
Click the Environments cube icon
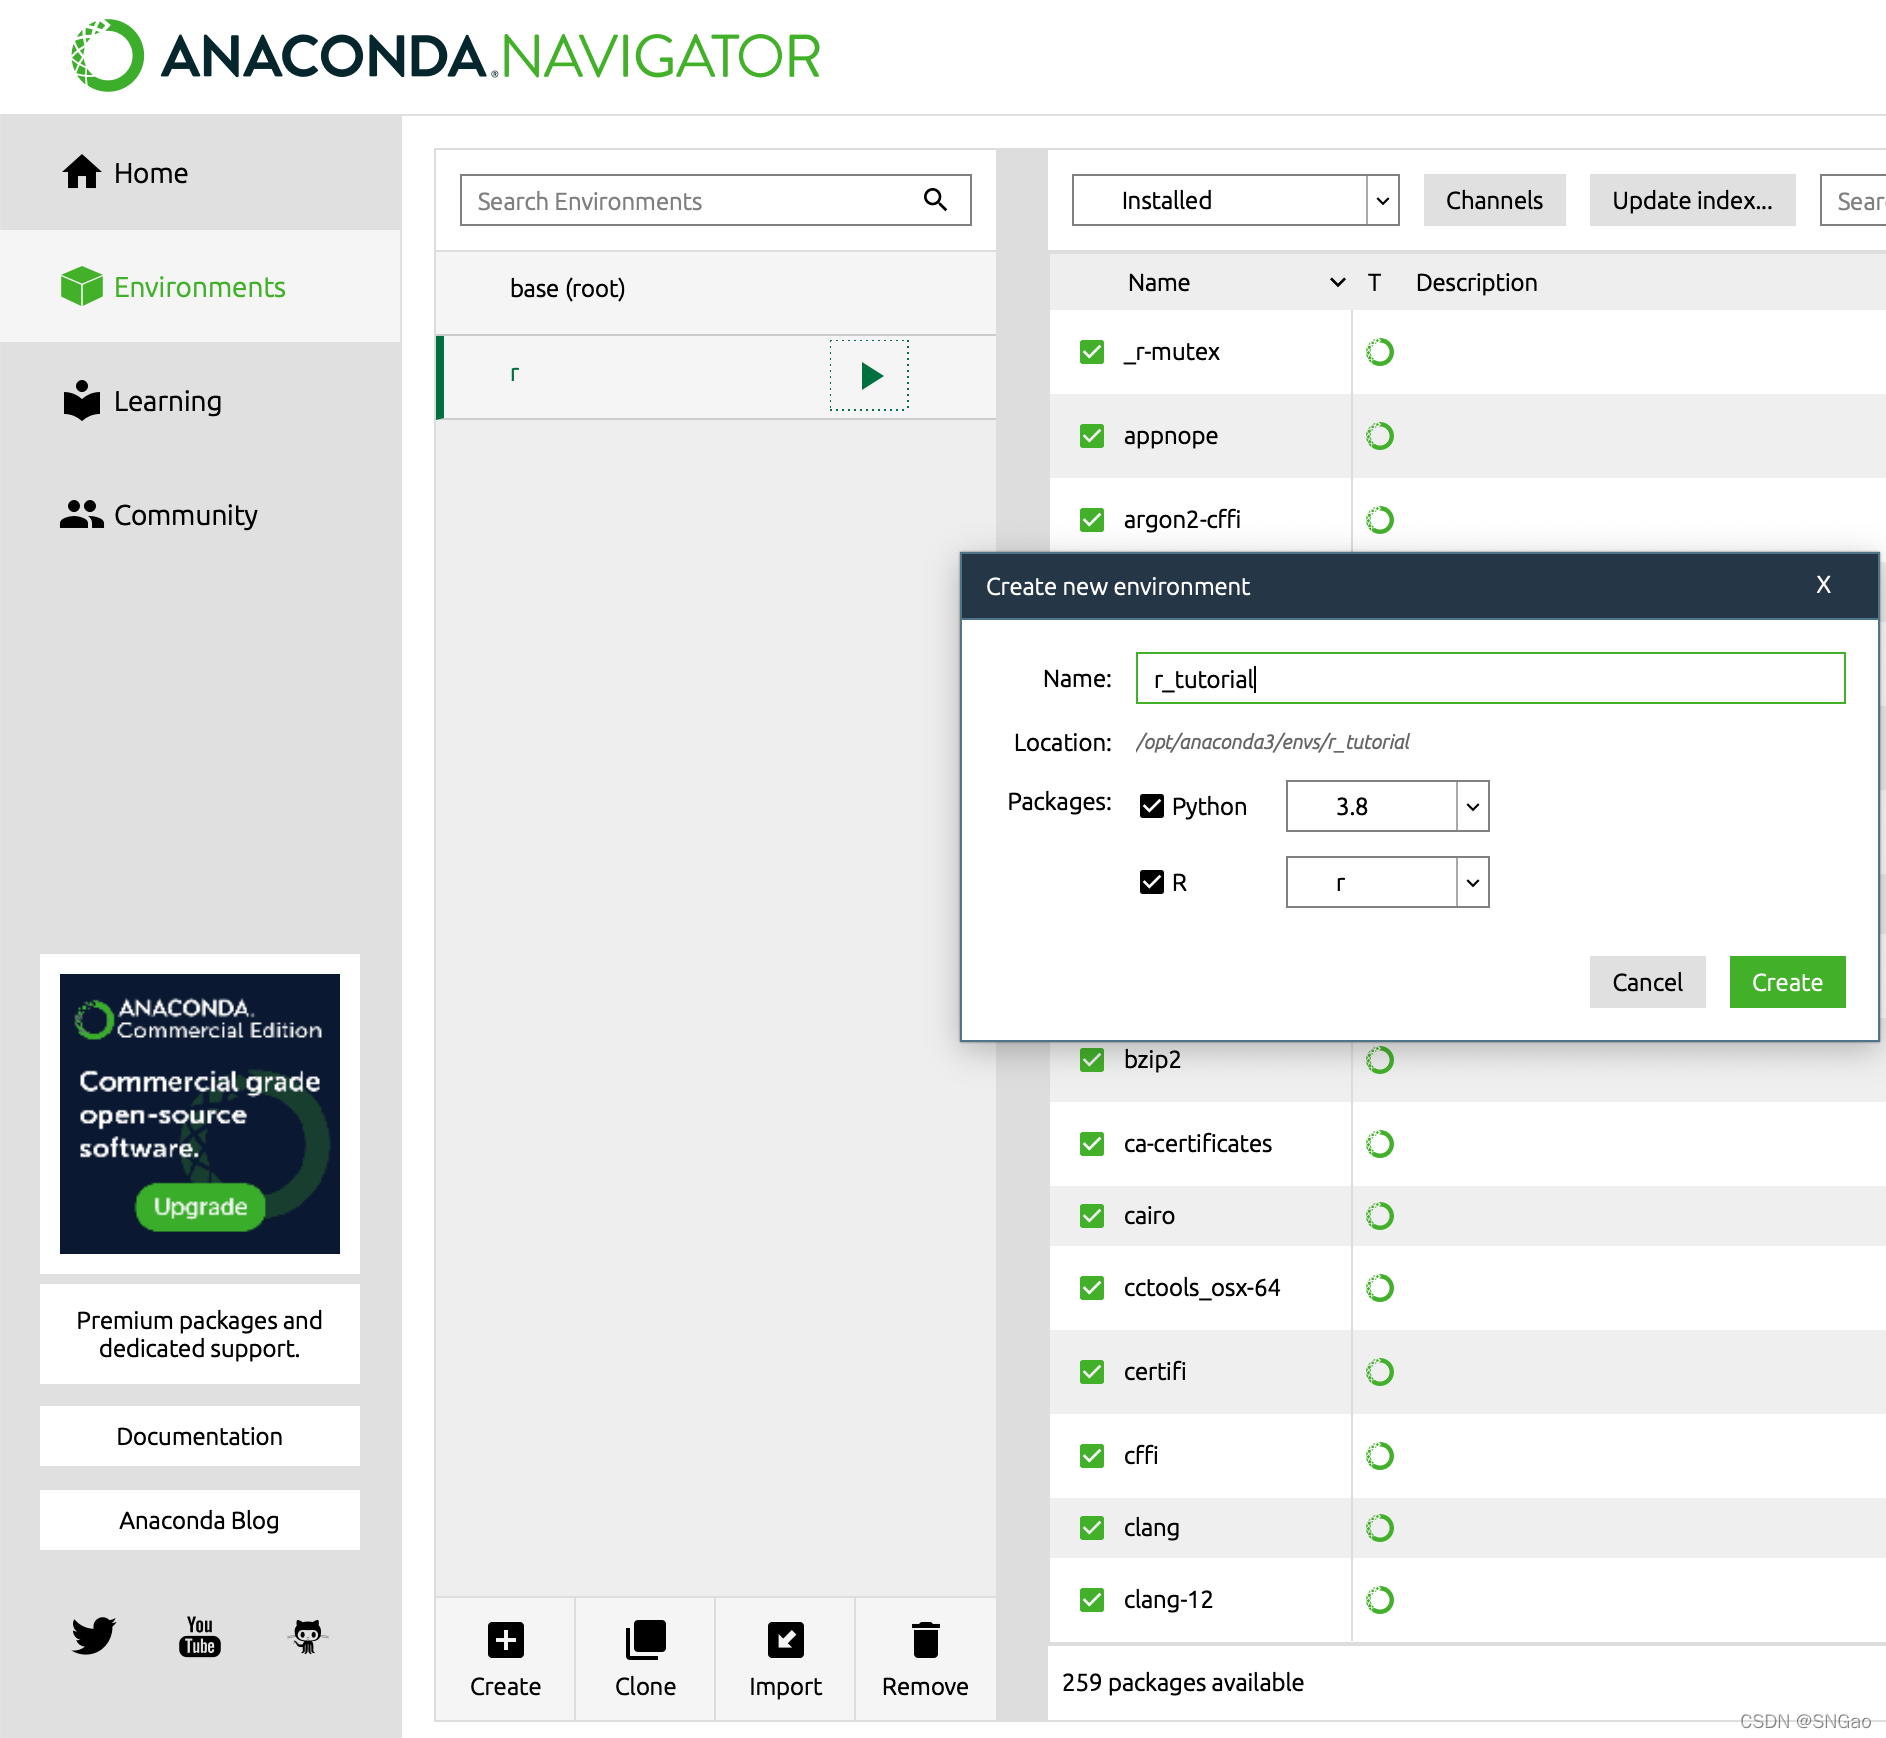point(82,286)
